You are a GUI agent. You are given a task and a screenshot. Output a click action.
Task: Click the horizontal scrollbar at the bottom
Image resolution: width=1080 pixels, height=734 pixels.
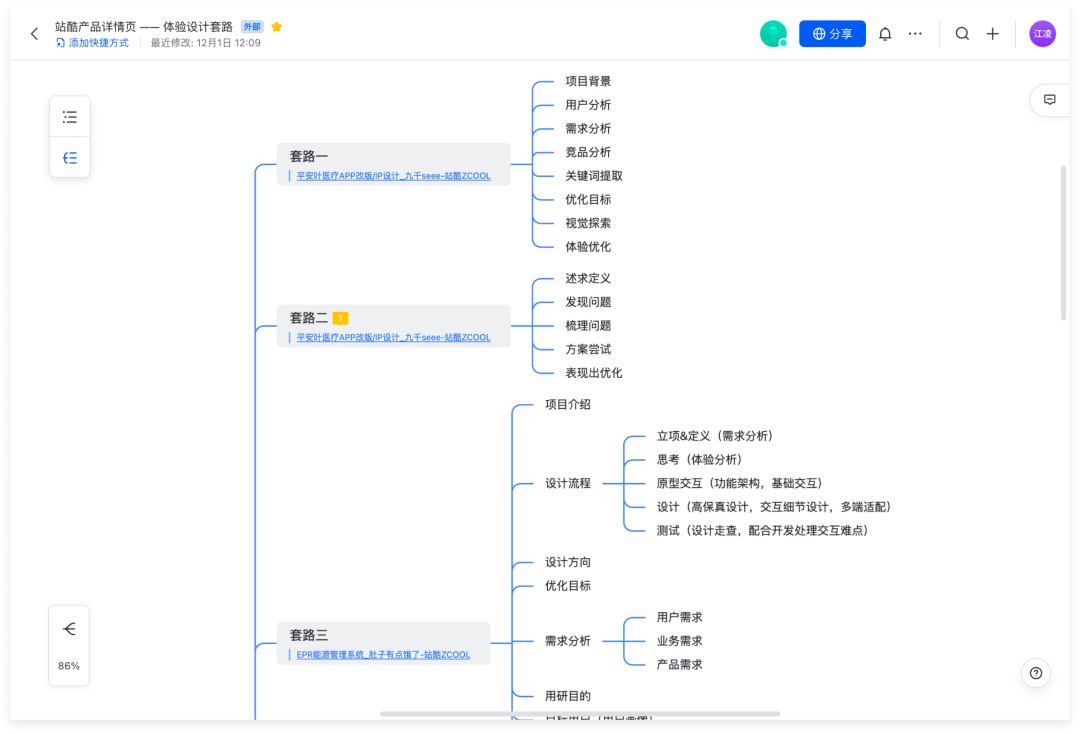580,714
